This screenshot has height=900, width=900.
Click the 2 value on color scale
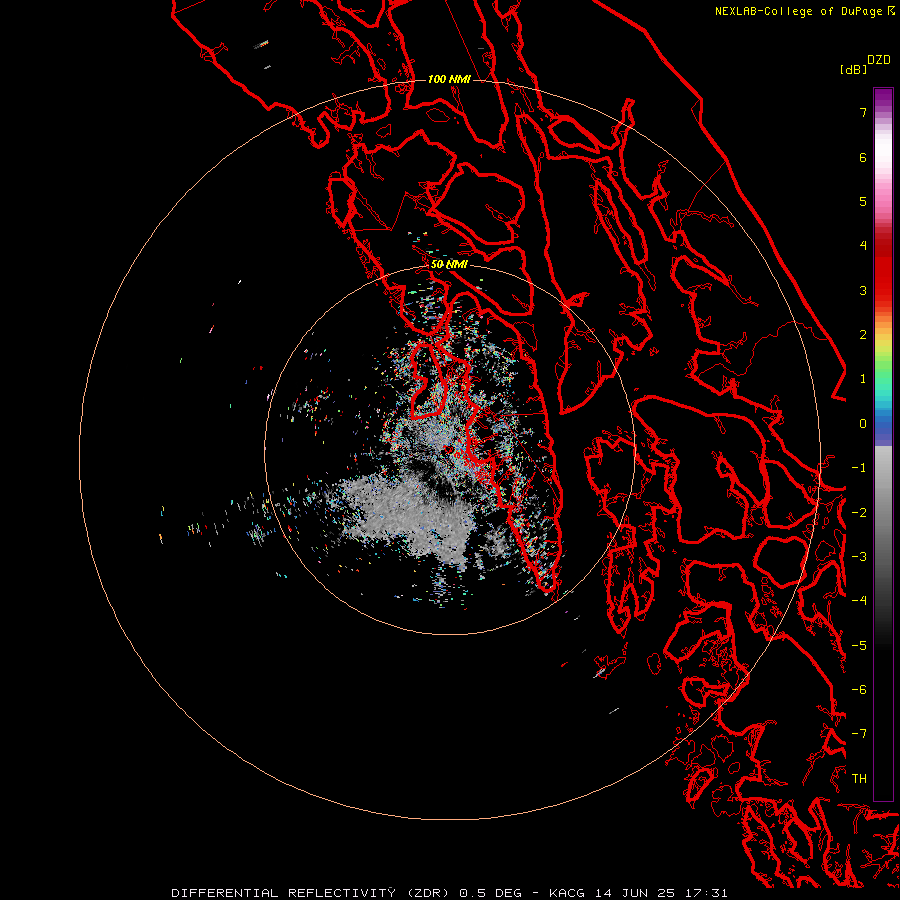(863, 335)
